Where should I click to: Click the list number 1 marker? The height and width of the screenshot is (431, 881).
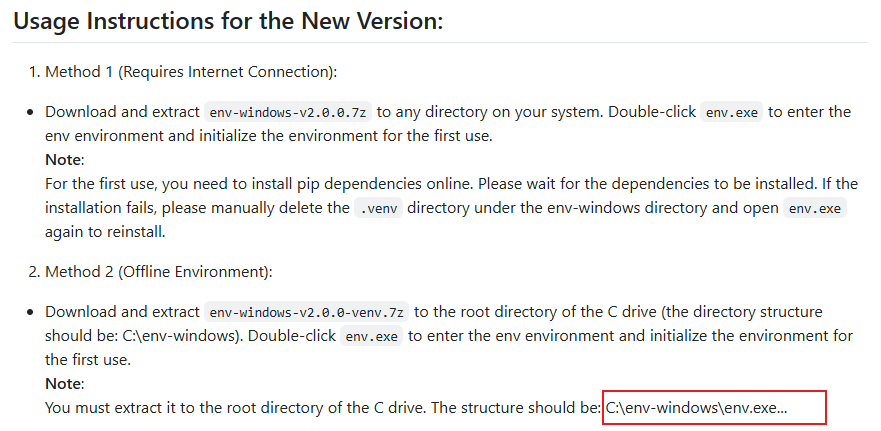[33, 71]
